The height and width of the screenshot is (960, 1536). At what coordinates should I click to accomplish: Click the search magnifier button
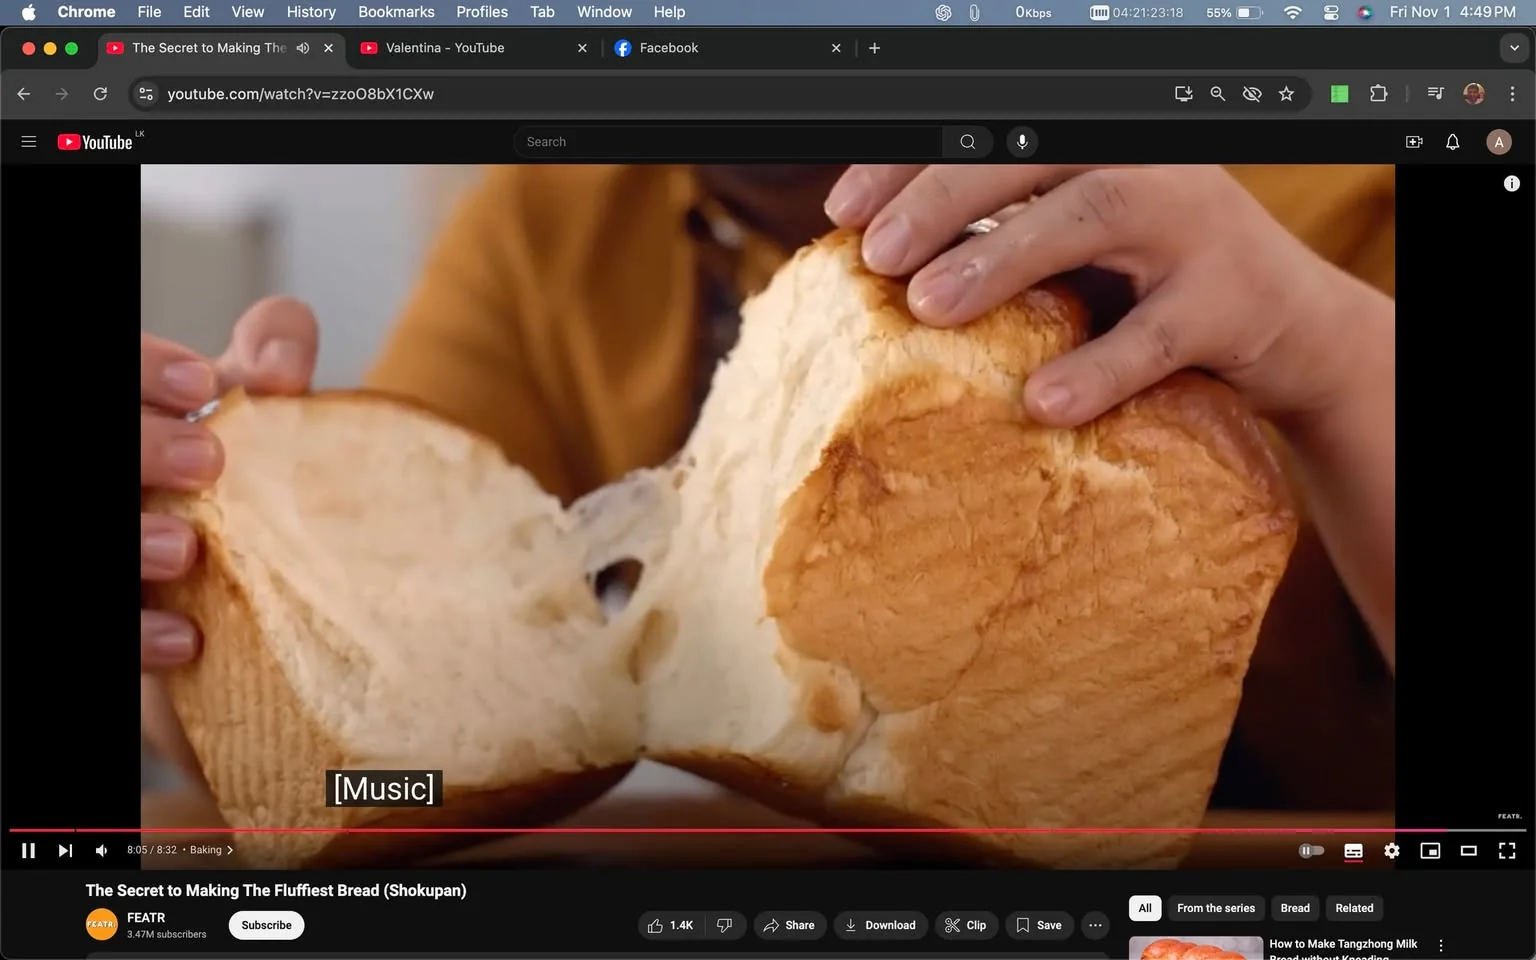coord(968,142)
